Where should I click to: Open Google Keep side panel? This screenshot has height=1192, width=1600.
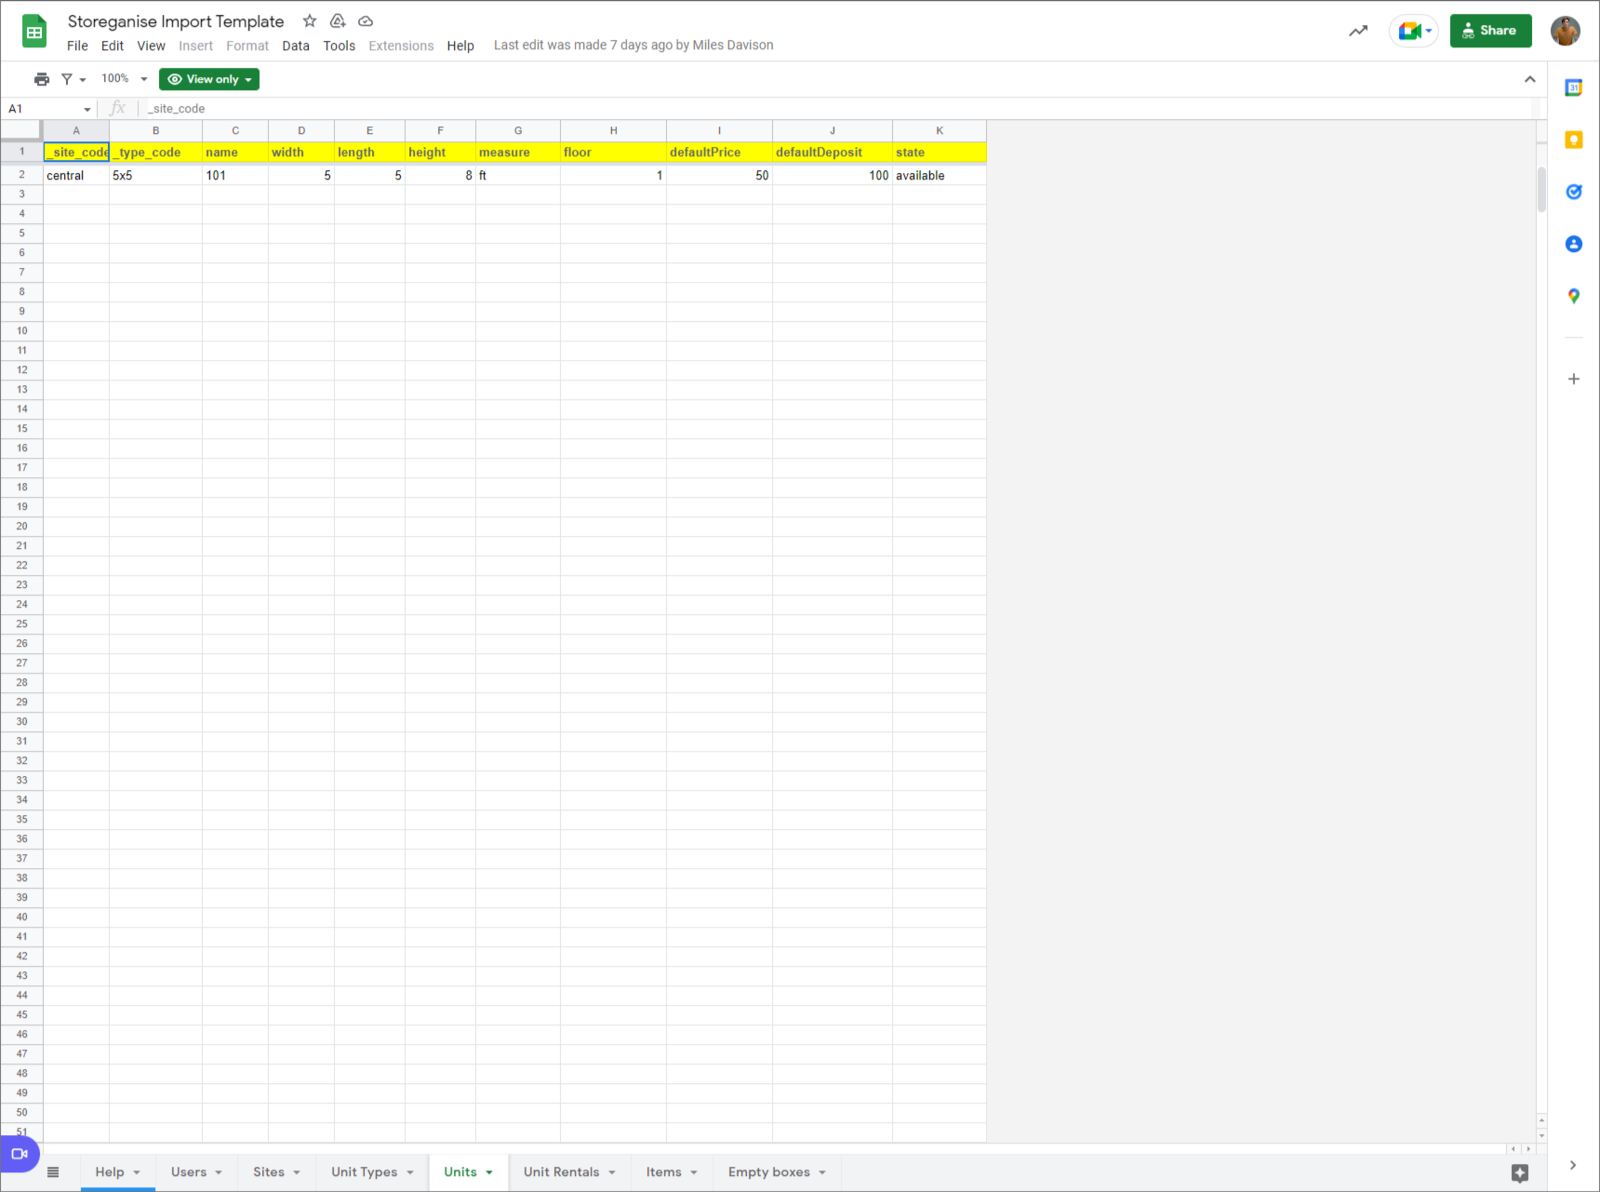(1574, 140)
